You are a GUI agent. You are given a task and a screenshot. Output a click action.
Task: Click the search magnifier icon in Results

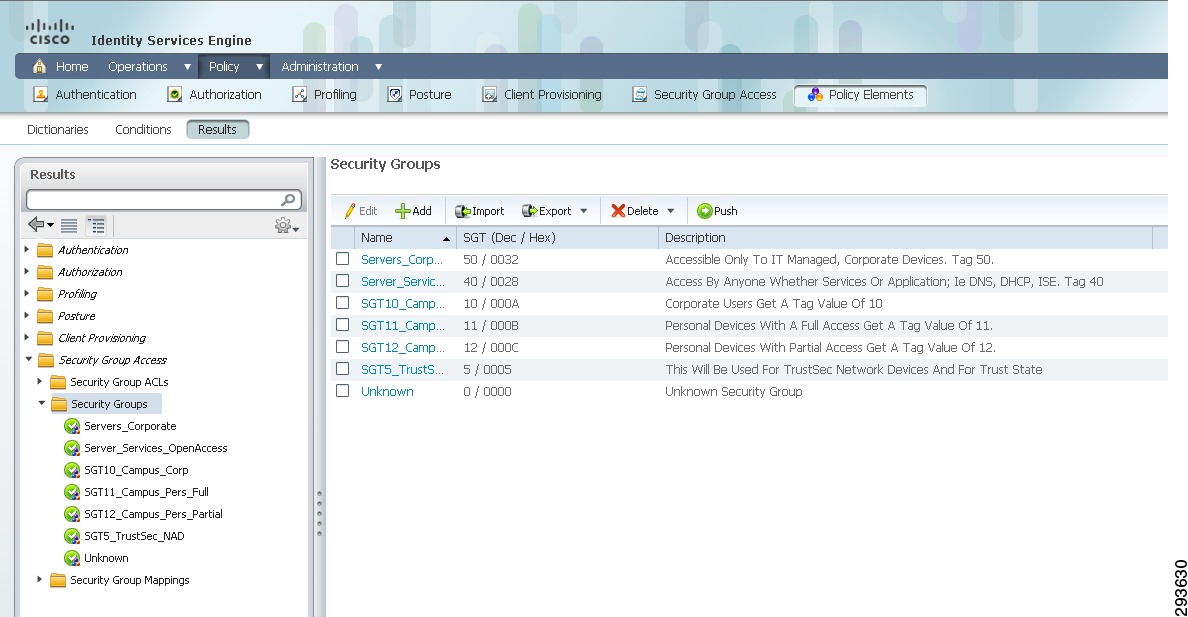click(x=288, y=199)
